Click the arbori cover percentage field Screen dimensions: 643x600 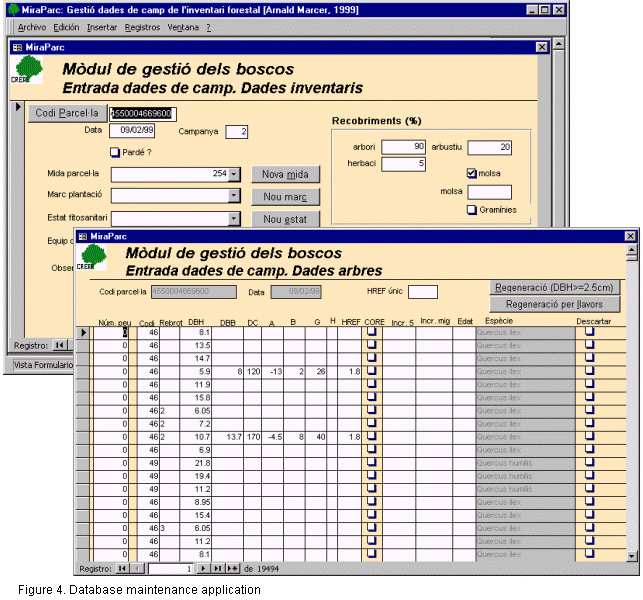pos(404,147)
